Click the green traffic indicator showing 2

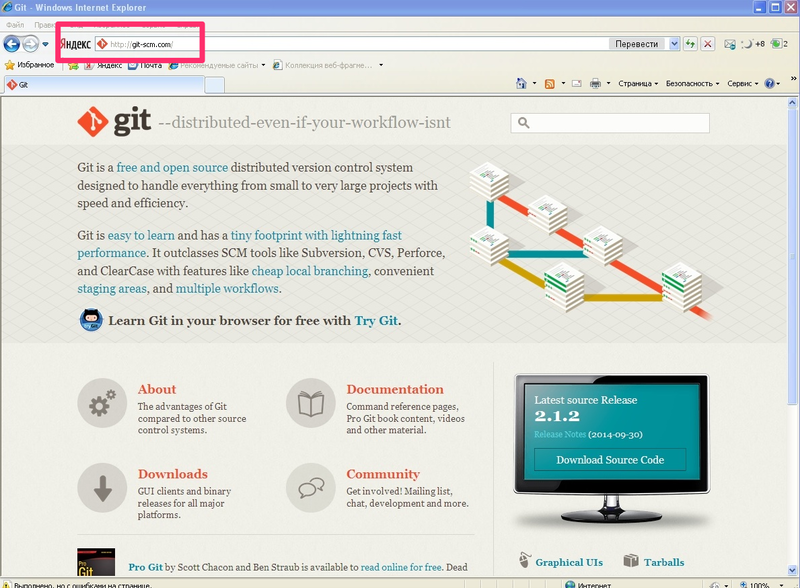coord(779,44)
